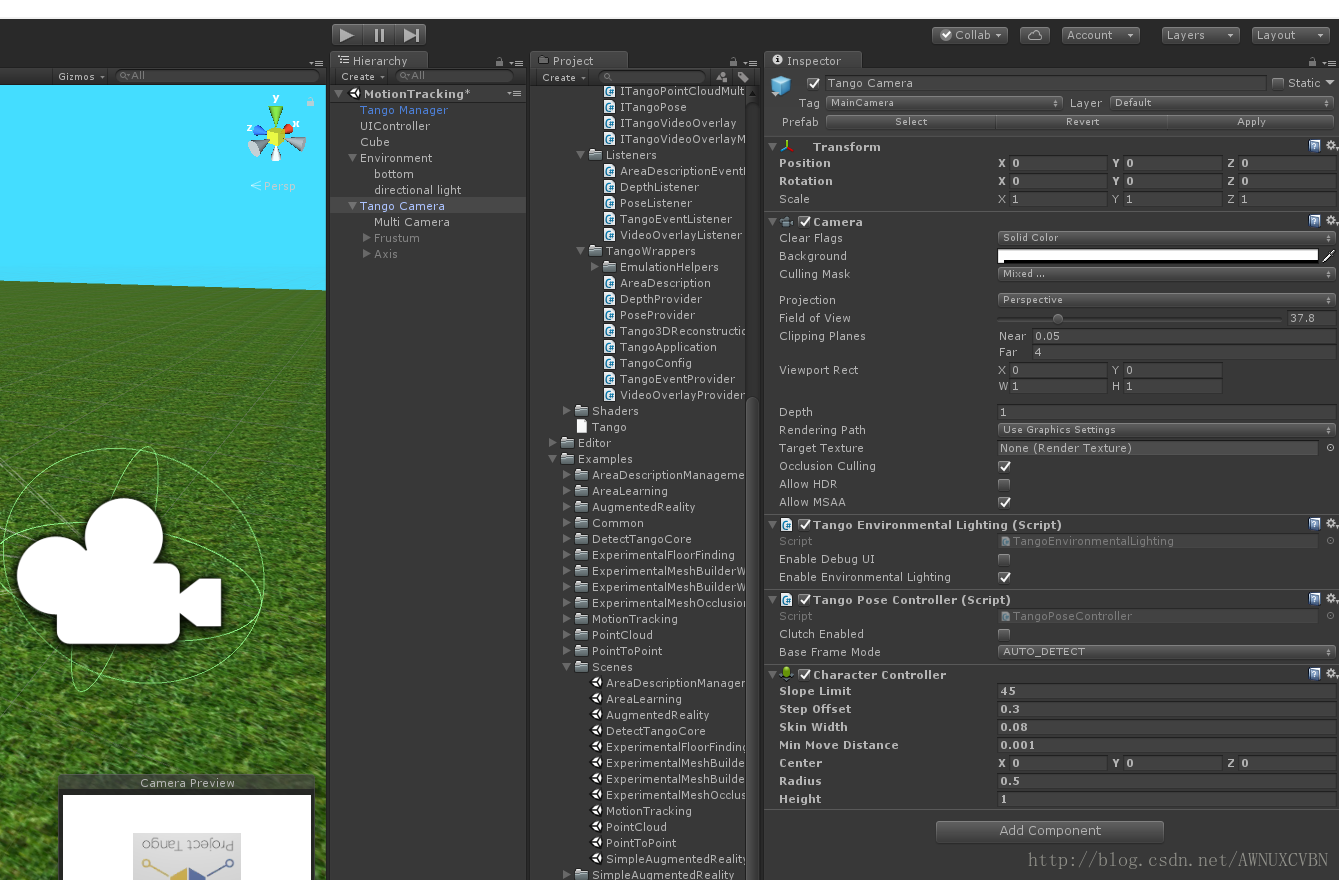Open Projection Perspective dropdown

point(1166,300)
